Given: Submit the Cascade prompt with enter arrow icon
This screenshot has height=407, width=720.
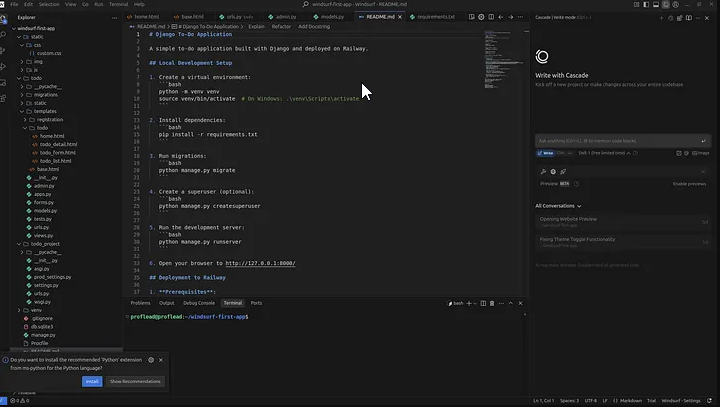Looking at the screenshot, I should (x=703, y=141).
